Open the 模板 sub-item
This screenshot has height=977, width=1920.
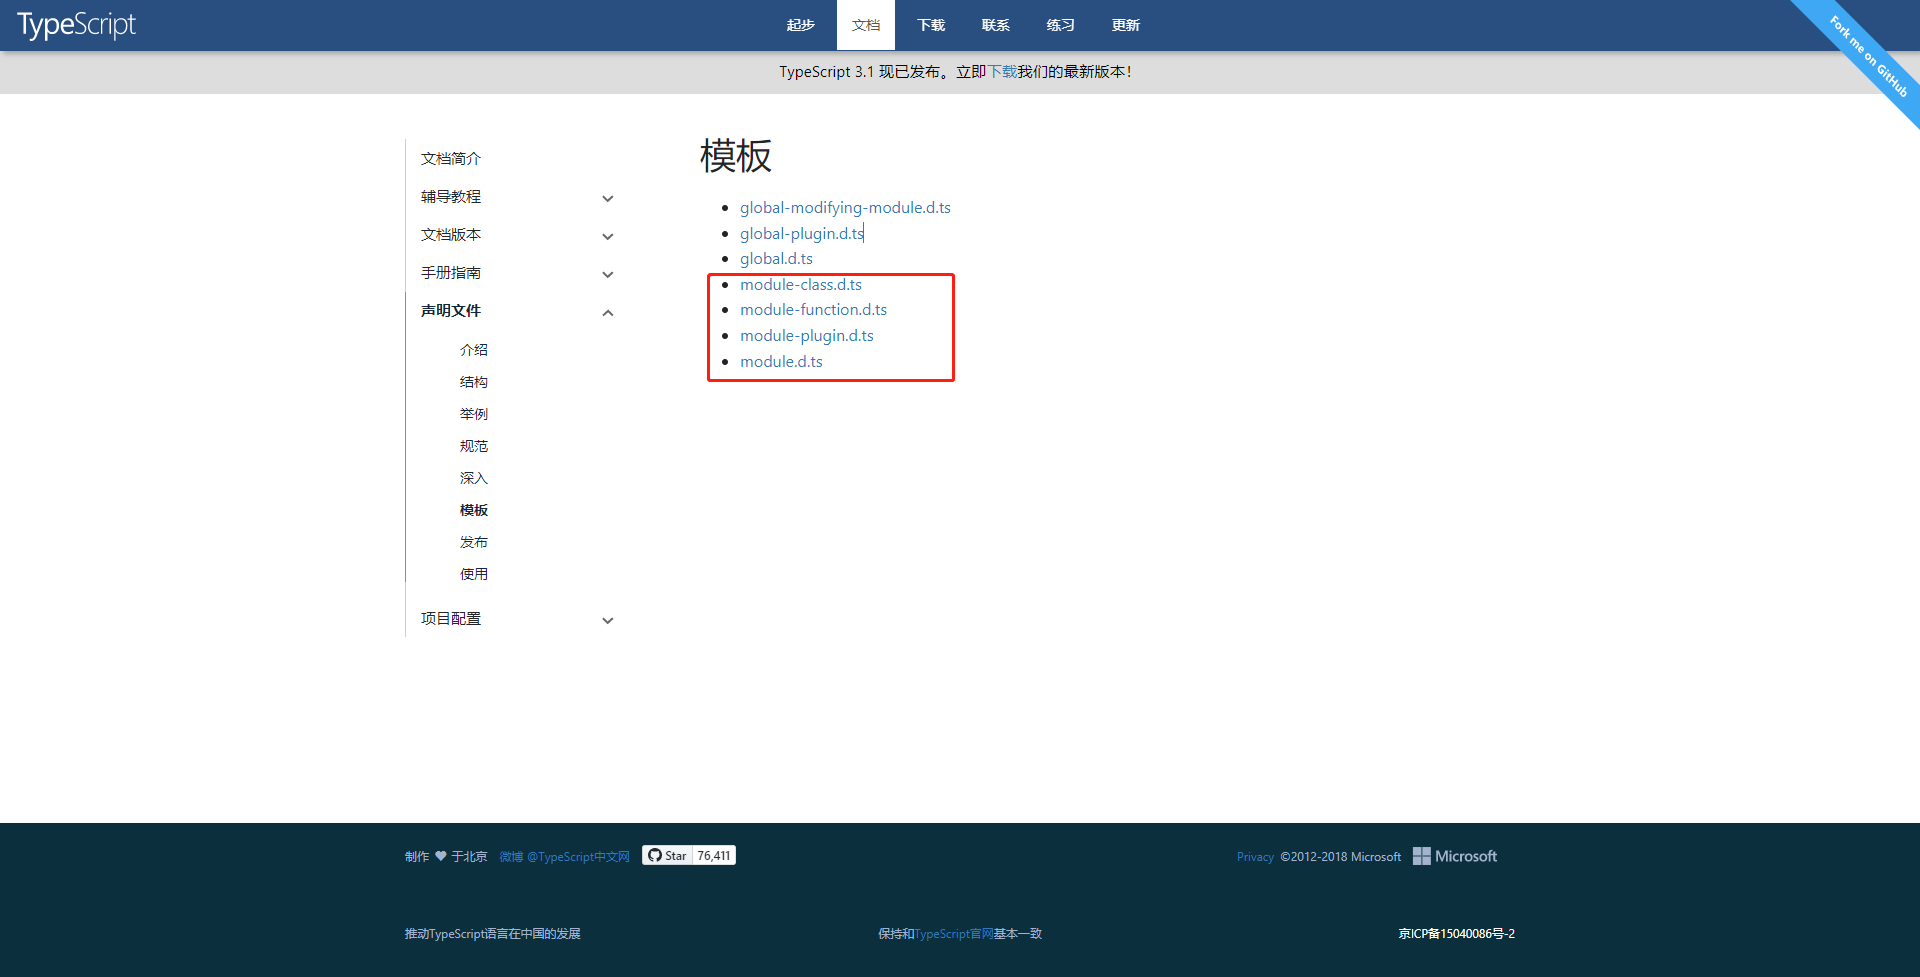[x=474, y=510]
